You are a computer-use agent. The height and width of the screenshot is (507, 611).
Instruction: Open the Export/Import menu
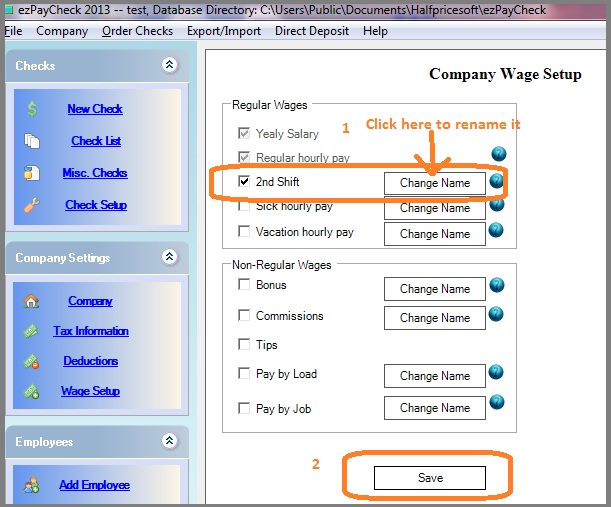[x=224, y=31]
